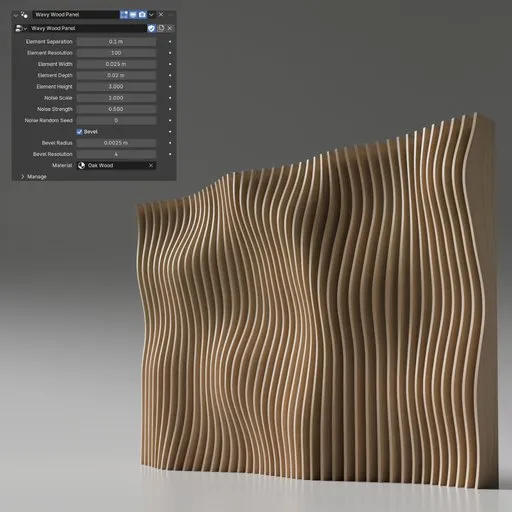Click Noise Scale animate dot
Screen dimensions: 512x512
[170, 98]
